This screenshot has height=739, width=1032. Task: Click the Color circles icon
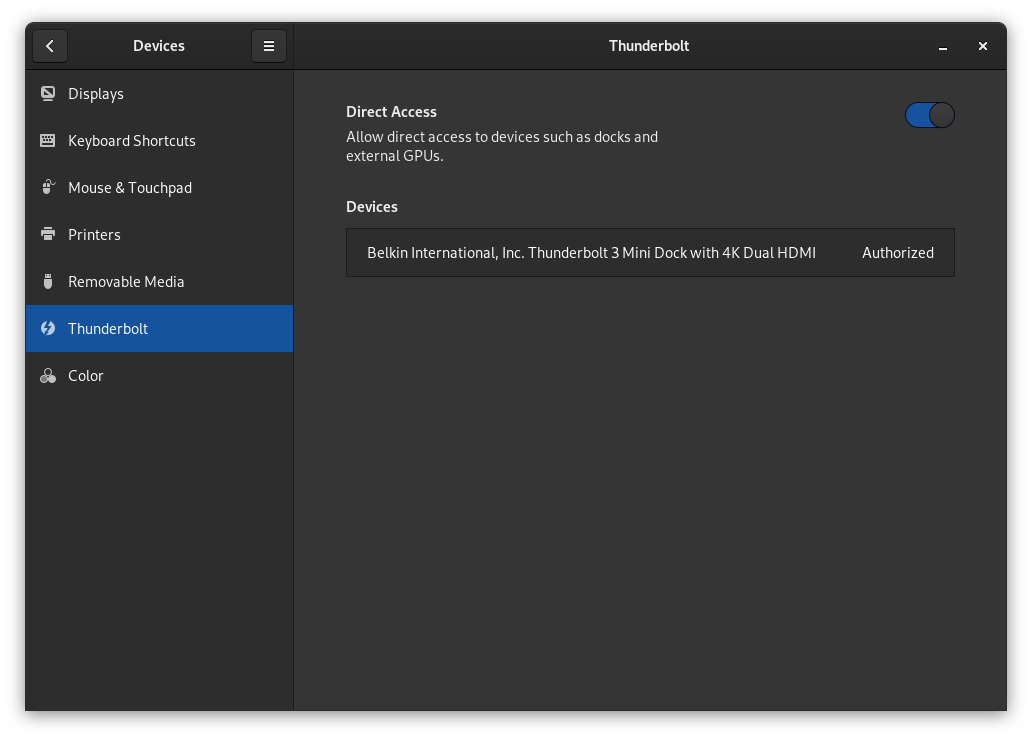(x=47, y=376)
